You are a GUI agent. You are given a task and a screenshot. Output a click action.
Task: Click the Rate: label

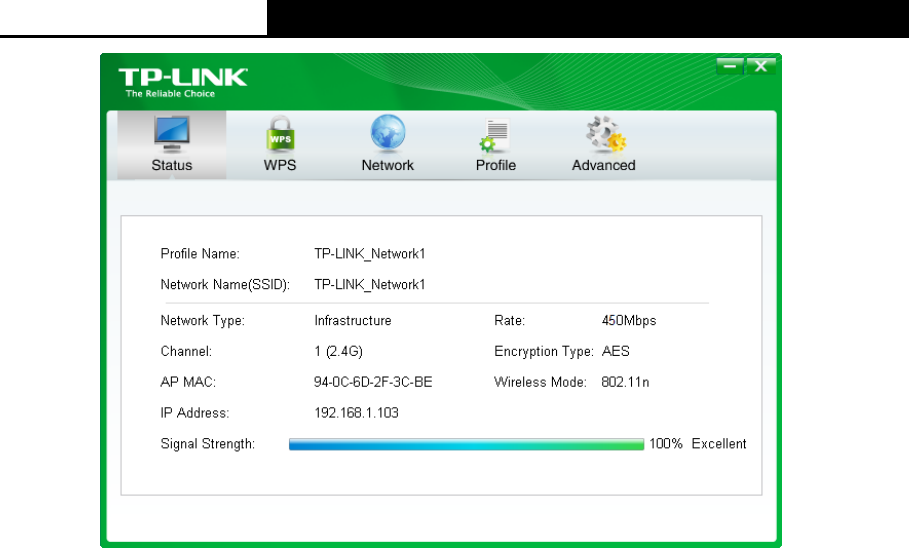(x=510, y=321)
